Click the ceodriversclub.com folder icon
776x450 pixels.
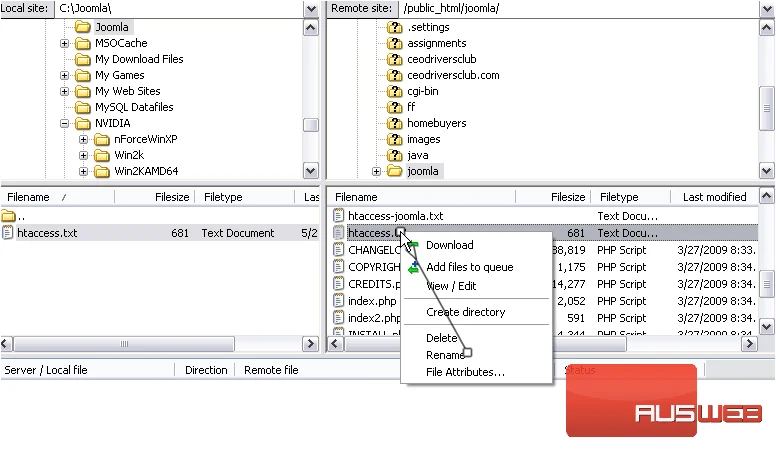(x=394, y=76)
